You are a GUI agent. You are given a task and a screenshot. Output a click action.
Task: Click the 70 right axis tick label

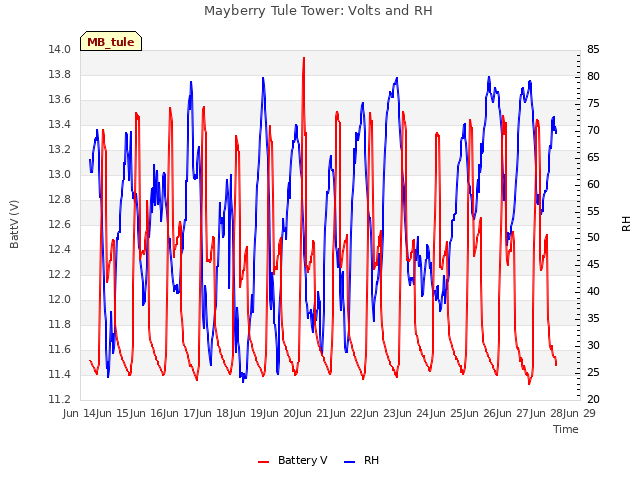593,131
